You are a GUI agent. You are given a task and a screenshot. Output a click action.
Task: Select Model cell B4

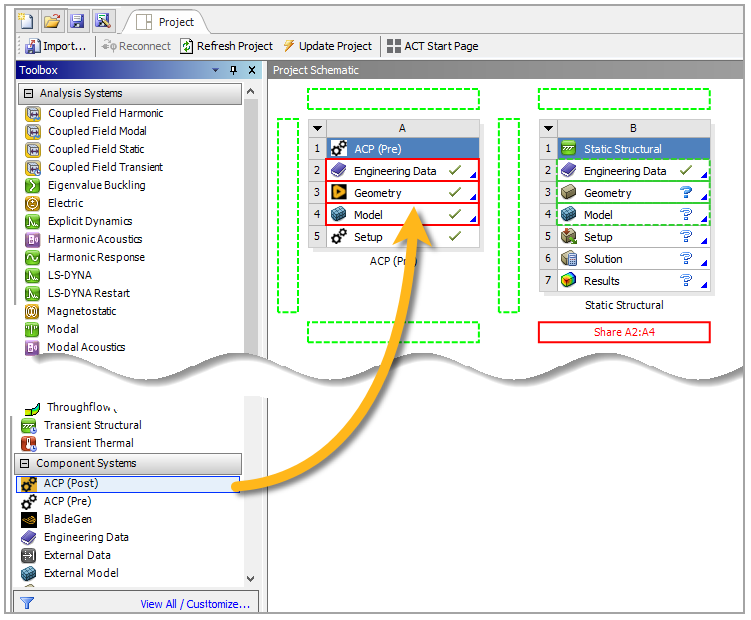[x=634, y=215]
